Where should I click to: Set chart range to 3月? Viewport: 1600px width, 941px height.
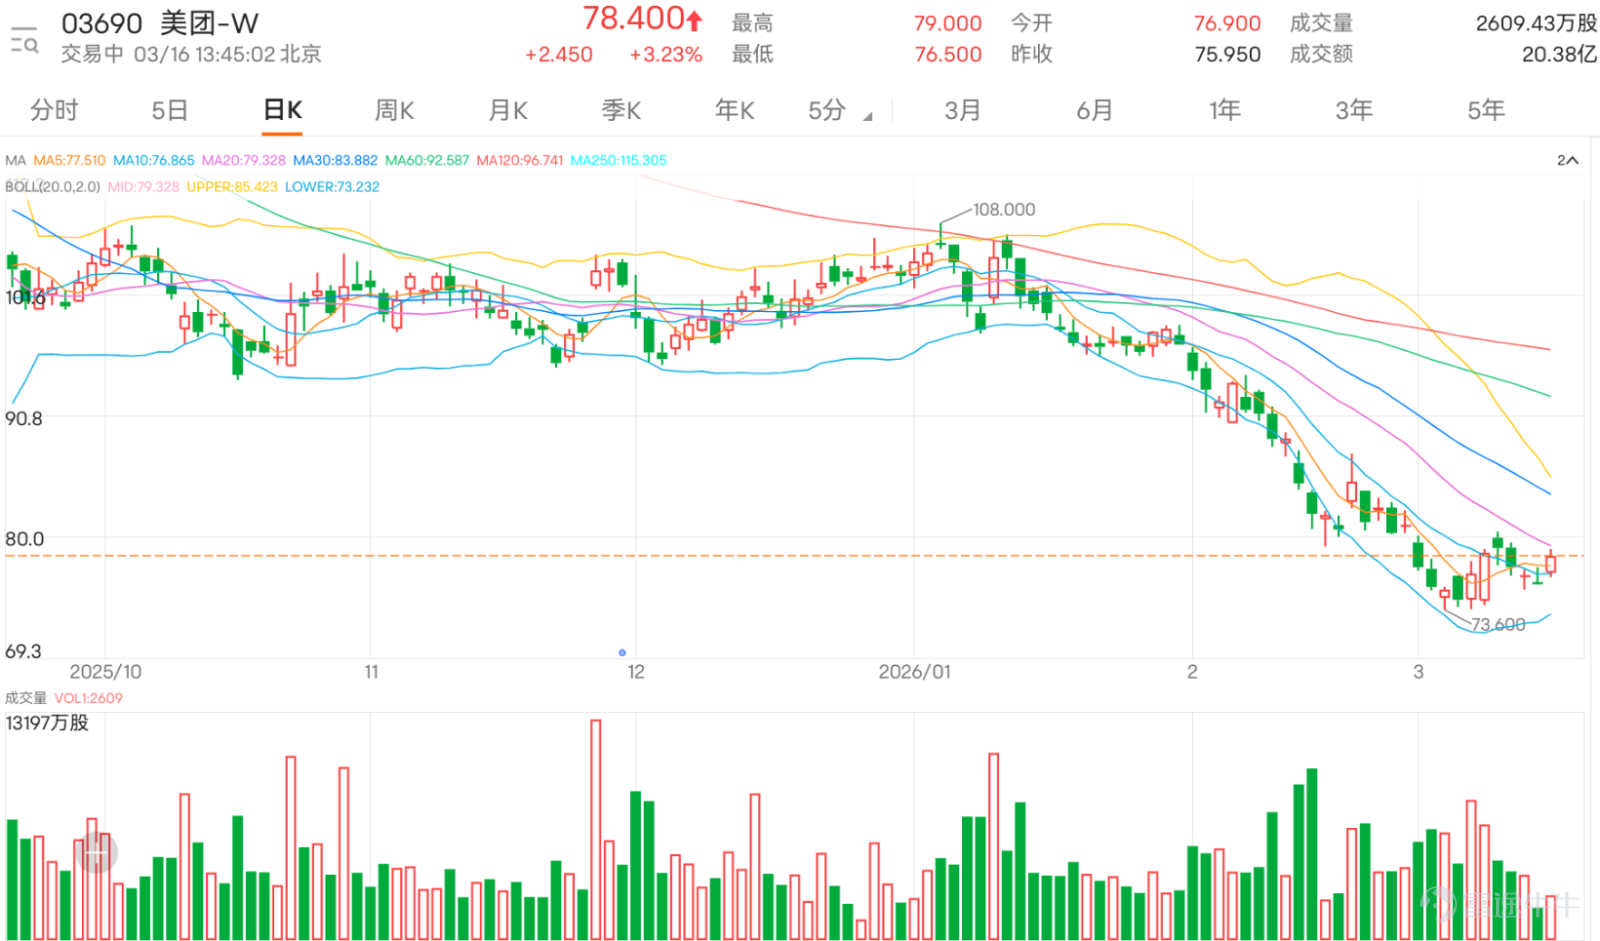tap(963, 110)
